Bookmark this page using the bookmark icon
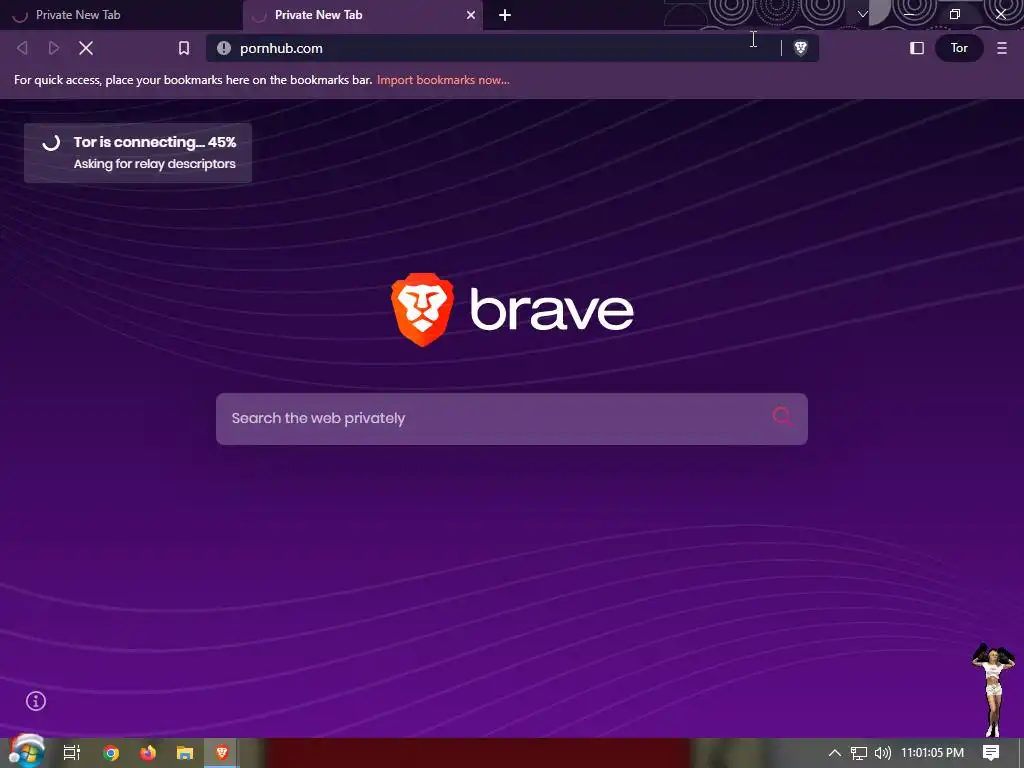The width and height of the screenshot is (1024, 768). [x=184, y=48]
